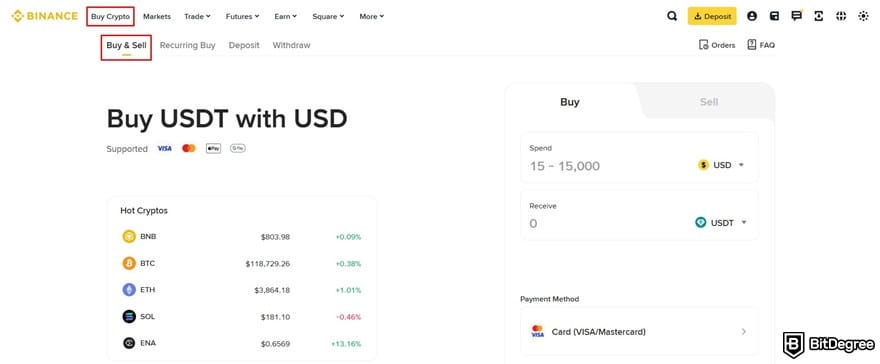Switch to the Withdraw tab
The width and height of the screenshot is (880, 364).
291,45
